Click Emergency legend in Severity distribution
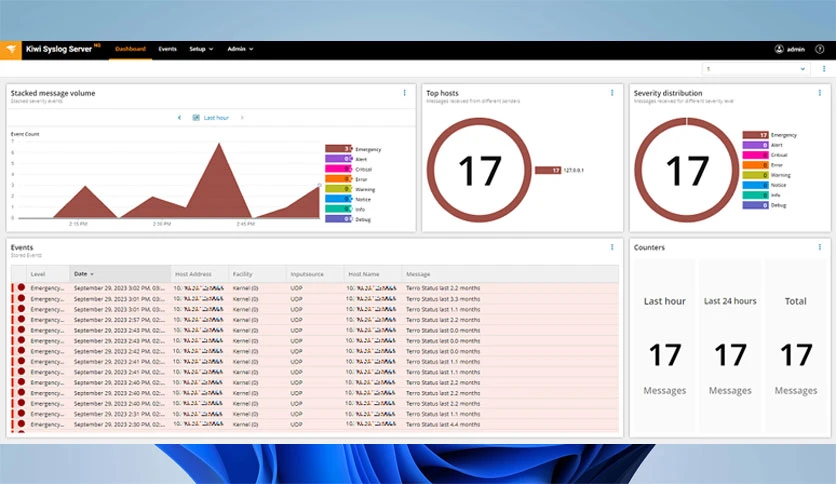Image resolution: width=836 pixels, height=484 pixels. (x=769, y=135)
